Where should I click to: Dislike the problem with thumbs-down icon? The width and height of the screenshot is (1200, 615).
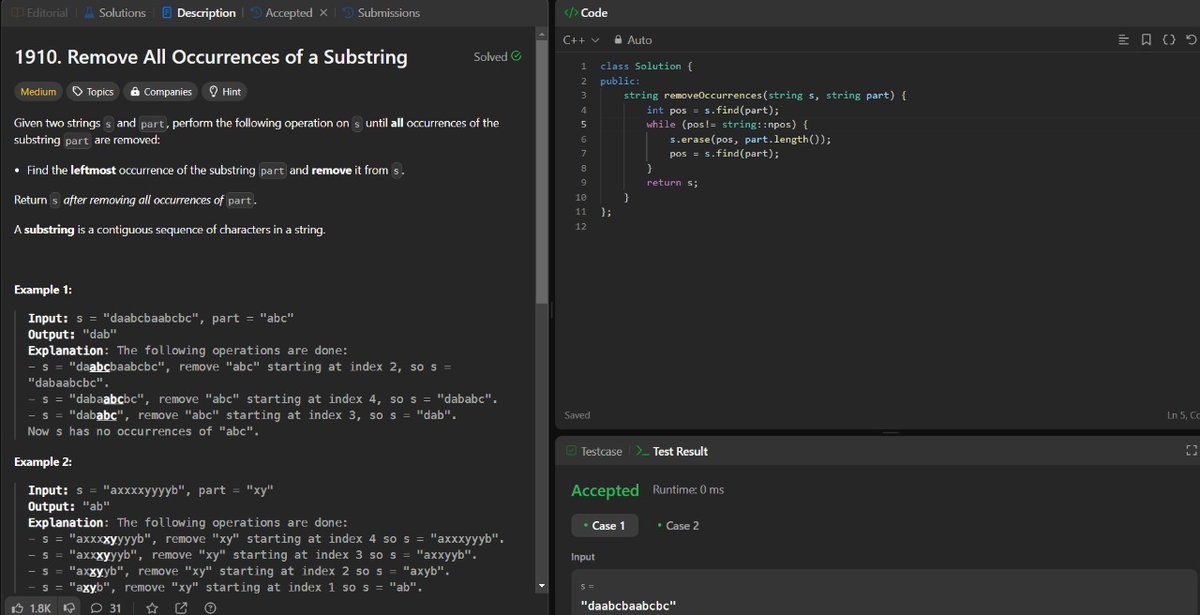(x=69, y=608)
